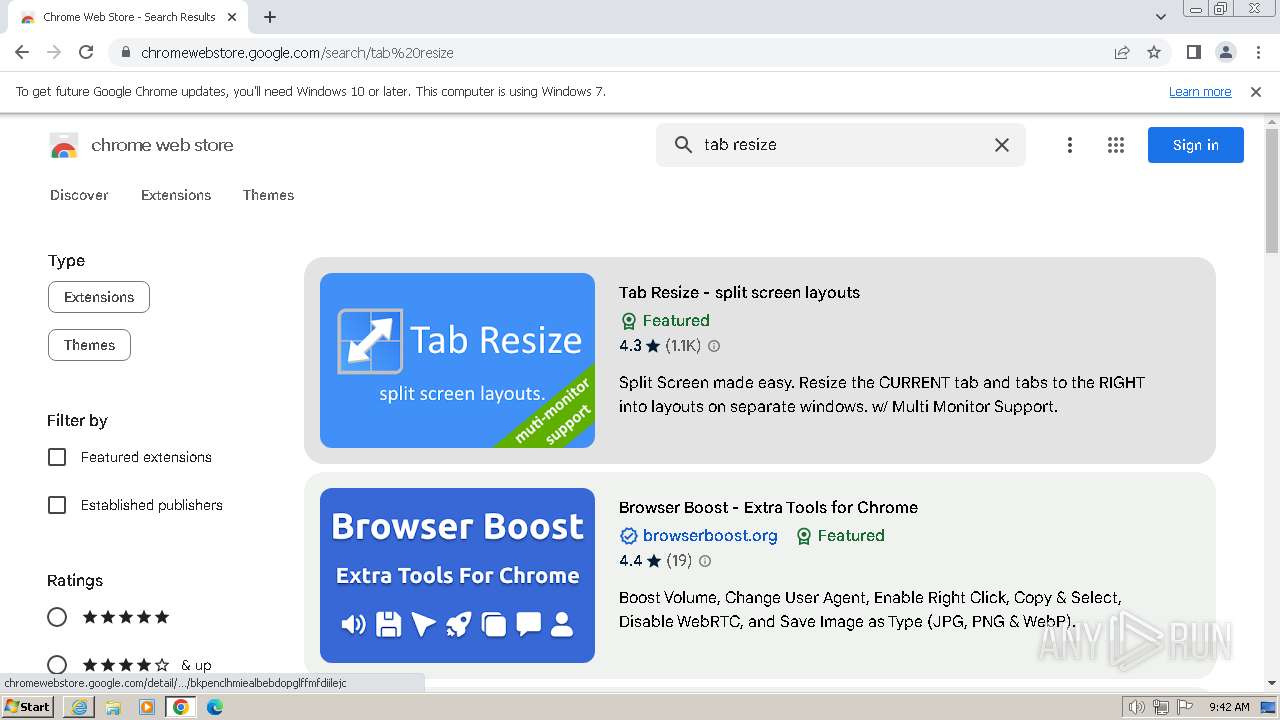Launch media player from the taskbar
The height and width of the screenshot is (720, 1280).
coord(147,707)
